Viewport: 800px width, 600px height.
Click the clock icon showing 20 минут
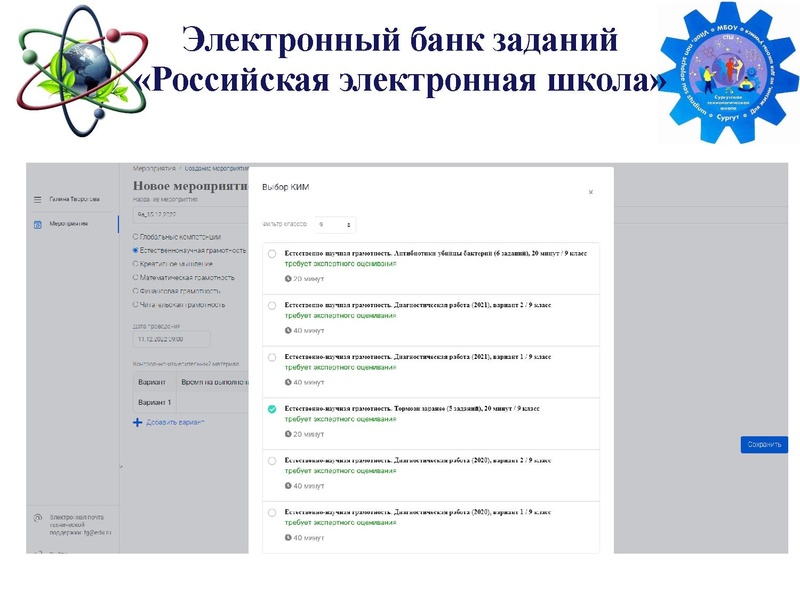(287, 278)
